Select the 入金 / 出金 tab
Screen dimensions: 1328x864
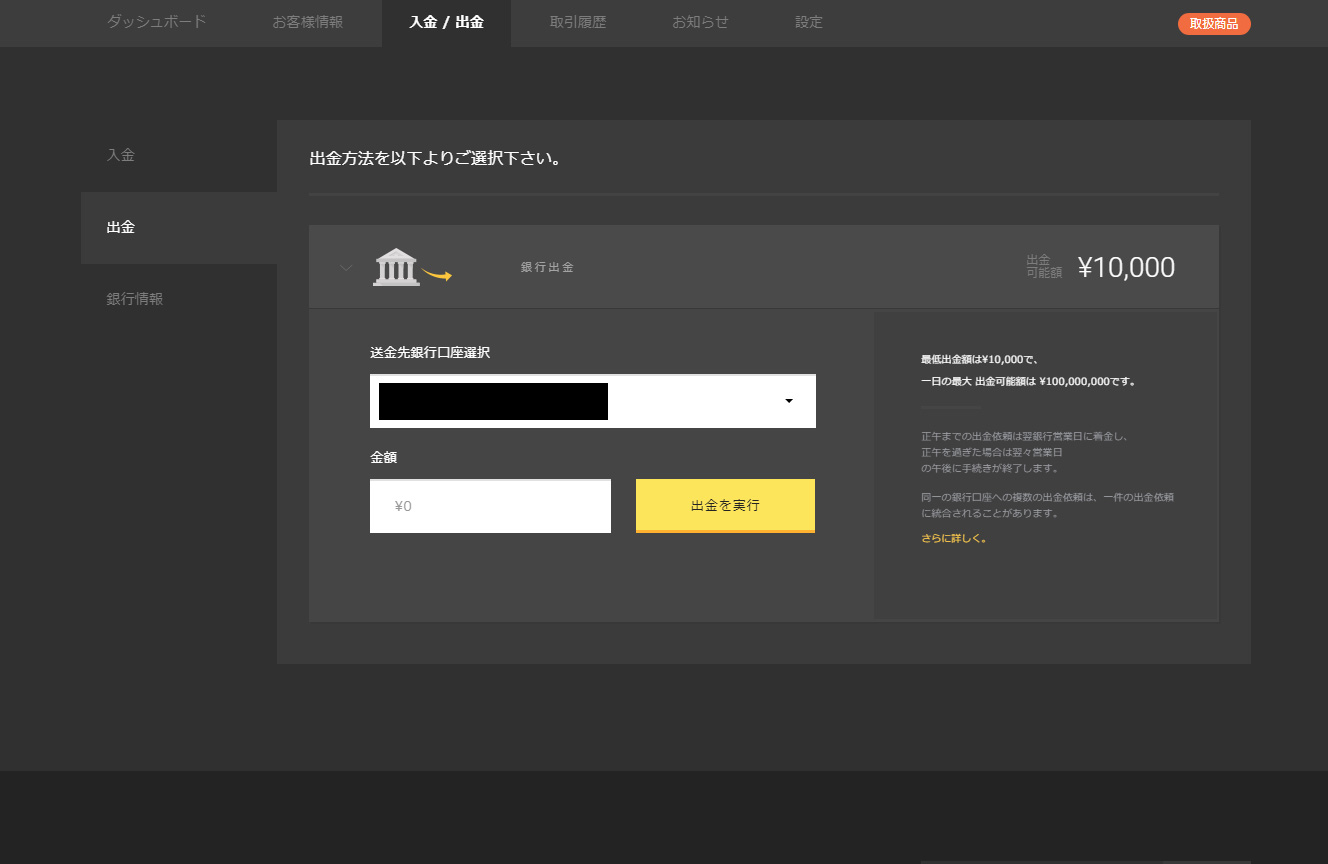tap(446, 22)
